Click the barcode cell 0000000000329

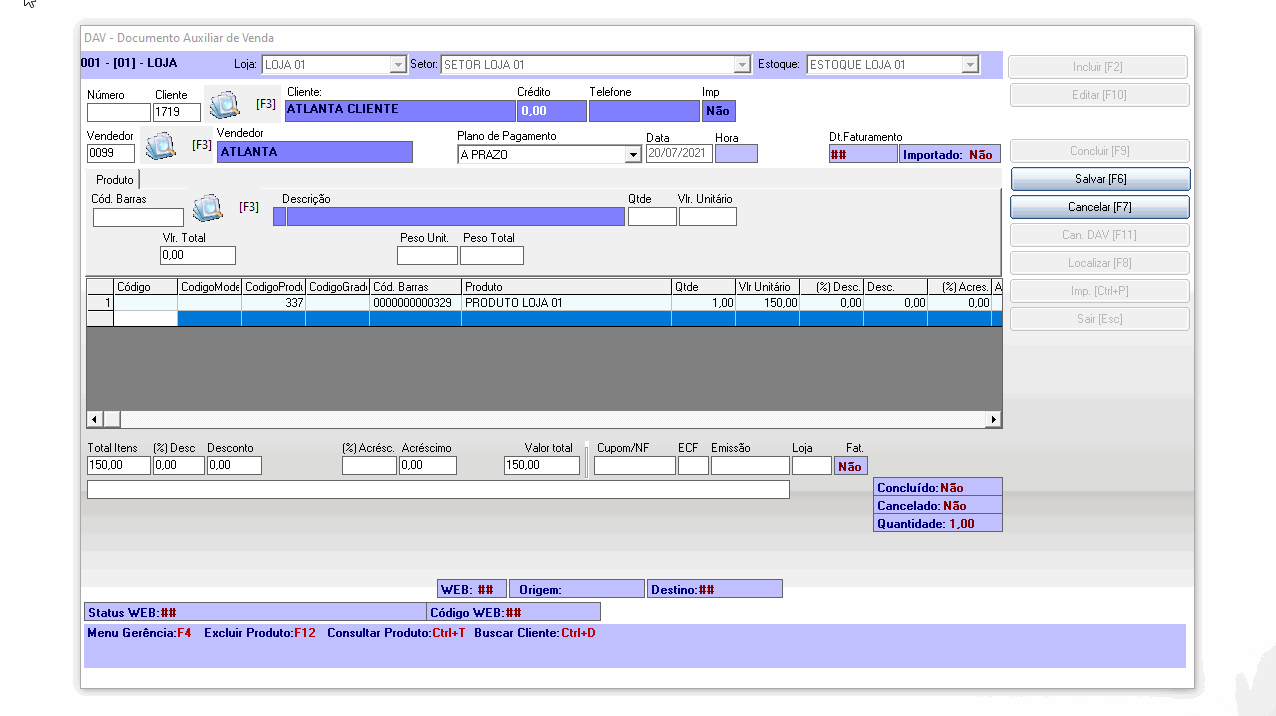pos(415,303)
